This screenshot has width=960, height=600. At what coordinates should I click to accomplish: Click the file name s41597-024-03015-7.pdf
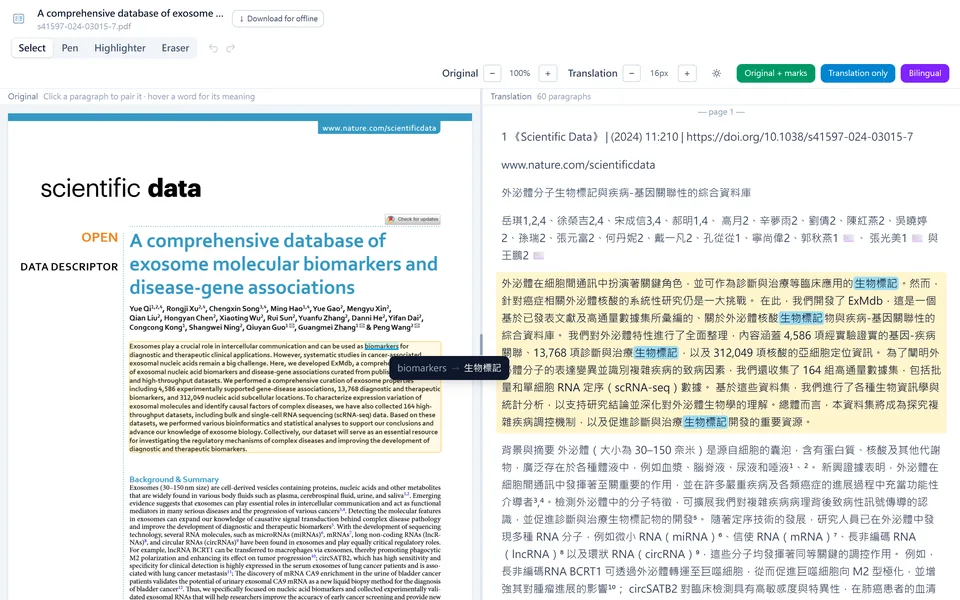[x=84, y=26]
